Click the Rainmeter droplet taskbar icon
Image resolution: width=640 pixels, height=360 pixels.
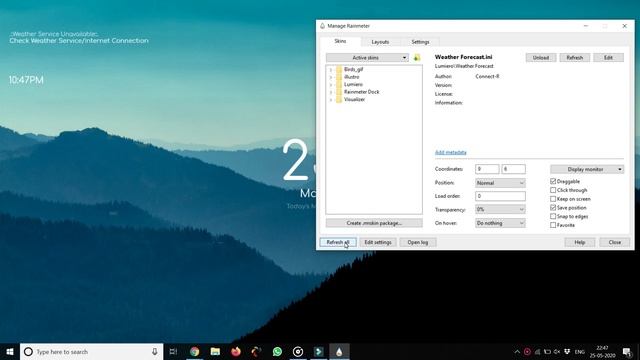tap(339, 351)
